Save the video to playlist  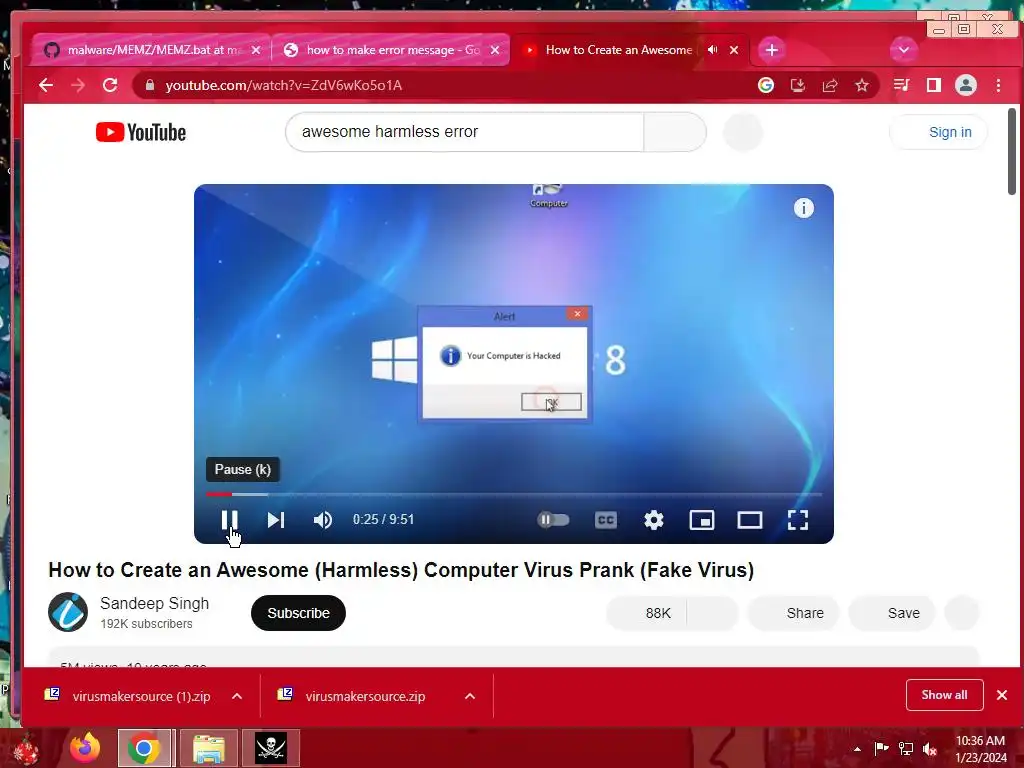click(892, 613)
